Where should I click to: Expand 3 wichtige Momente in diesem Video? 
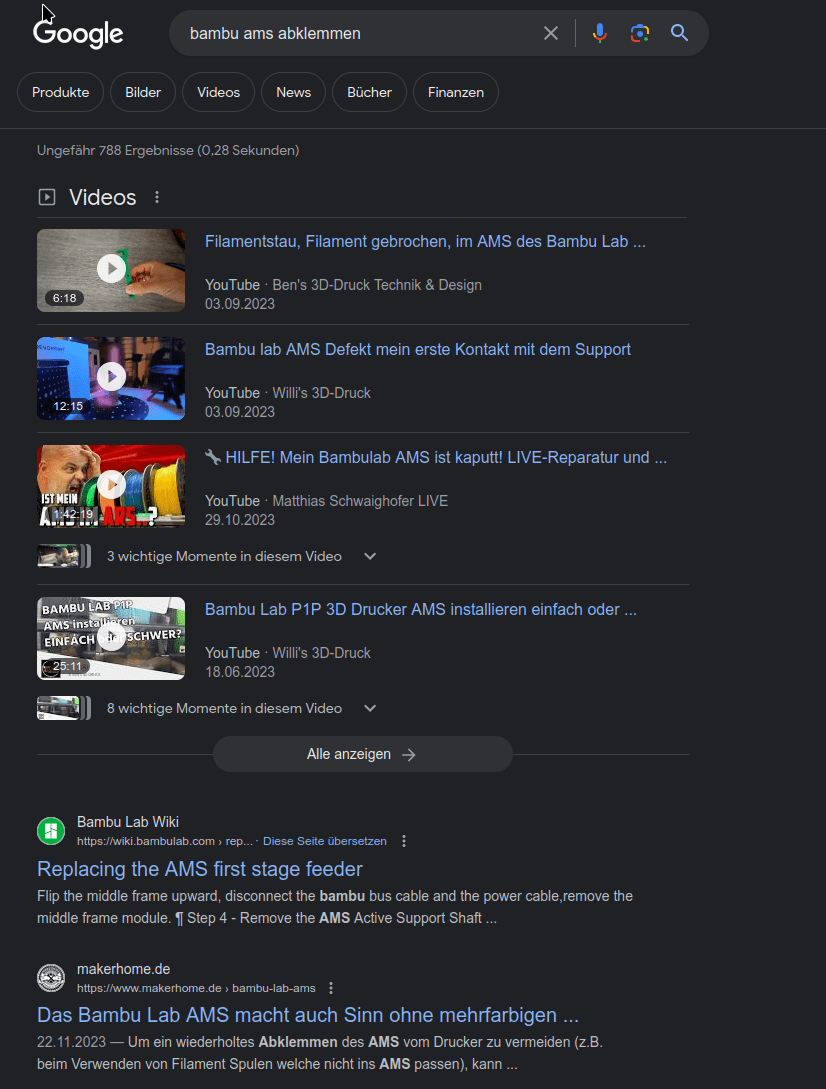[370, 556]
